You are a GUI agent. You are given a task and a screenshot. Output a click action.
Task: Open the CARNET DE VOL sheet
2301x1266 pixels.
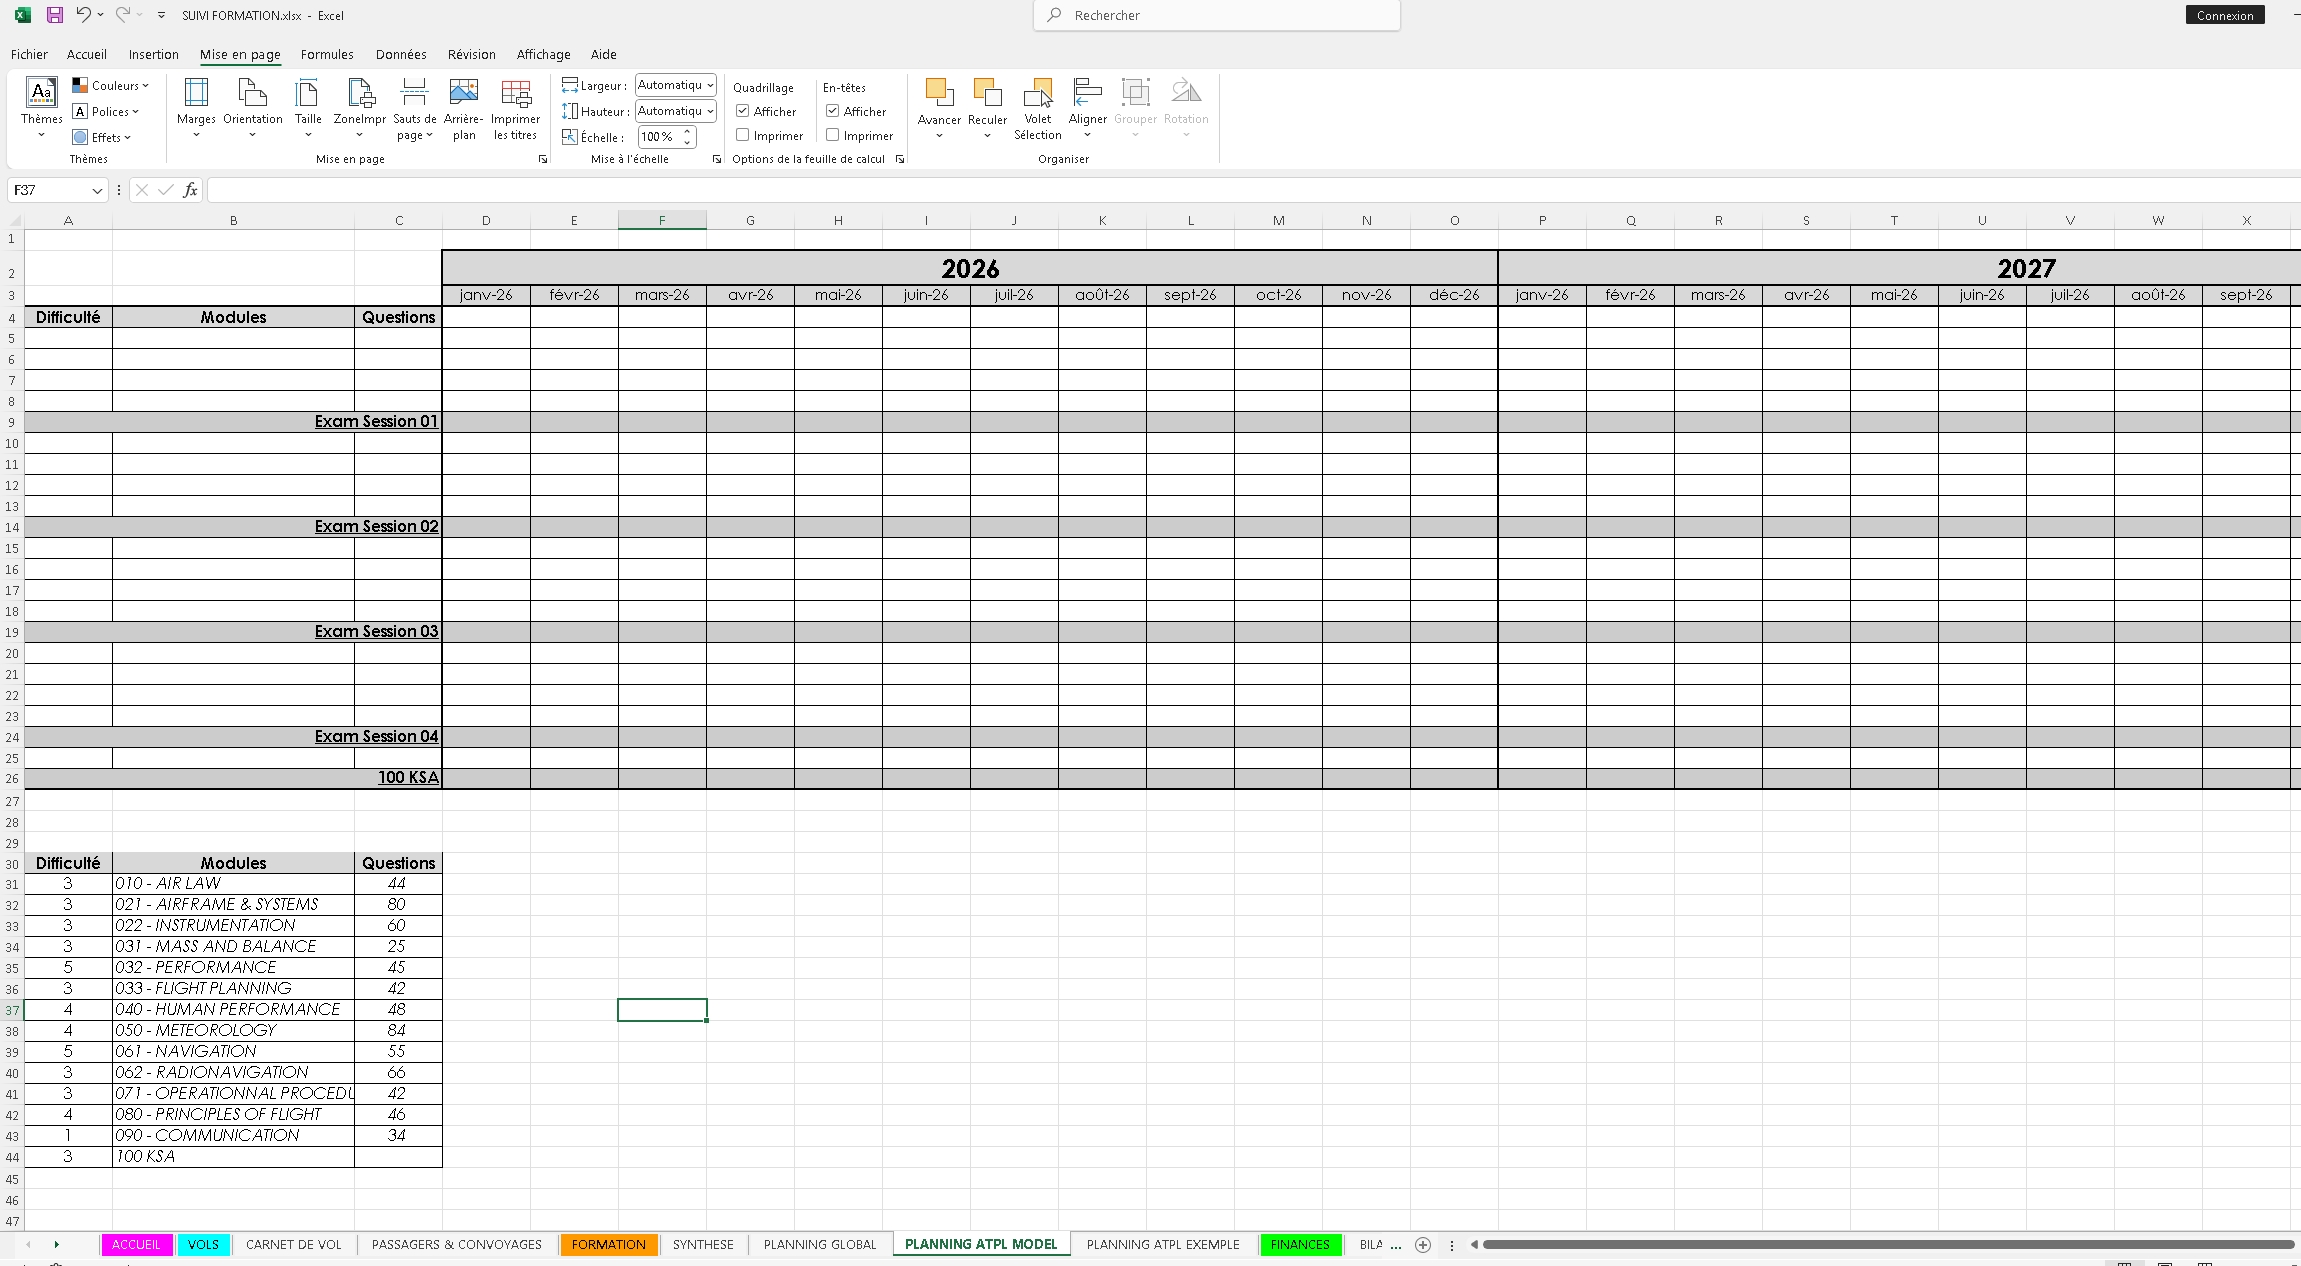pyautogui.click(x=294, y=1245)
